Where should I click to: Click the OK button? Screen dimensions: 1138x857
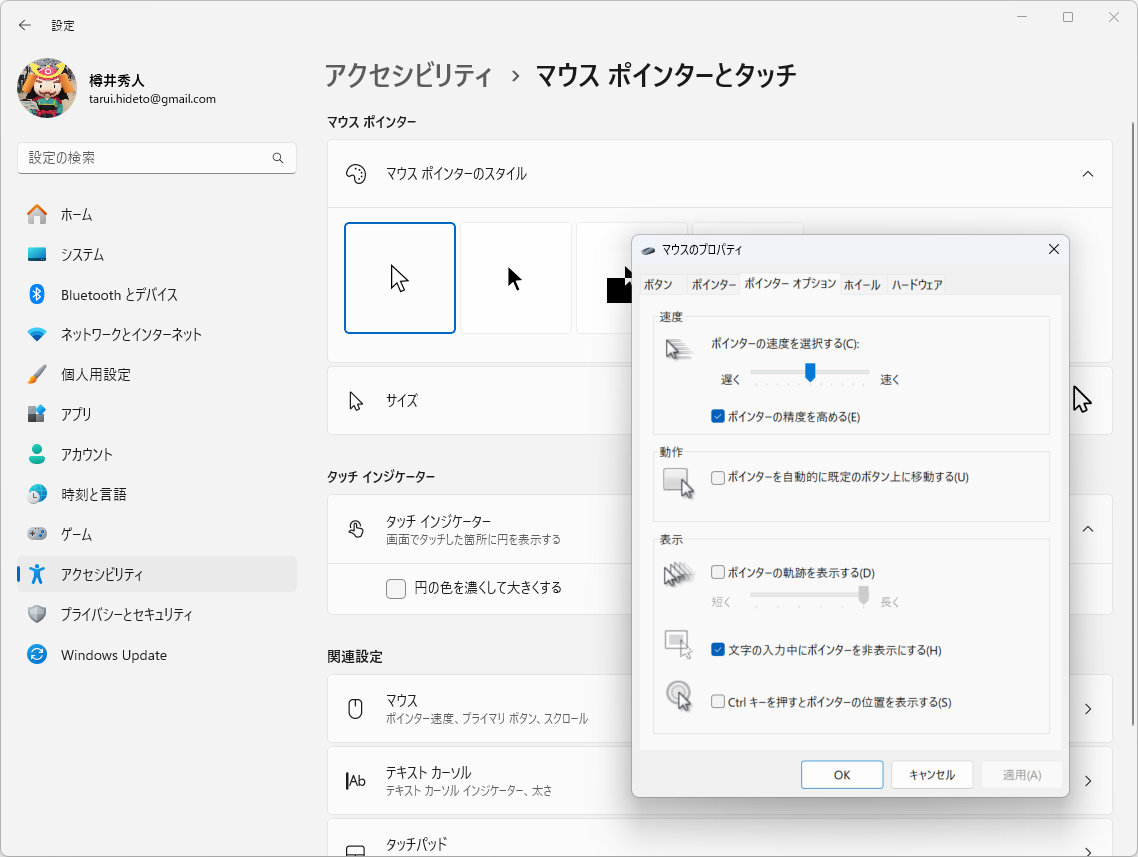pyautogui.click(x=841, y=774)
